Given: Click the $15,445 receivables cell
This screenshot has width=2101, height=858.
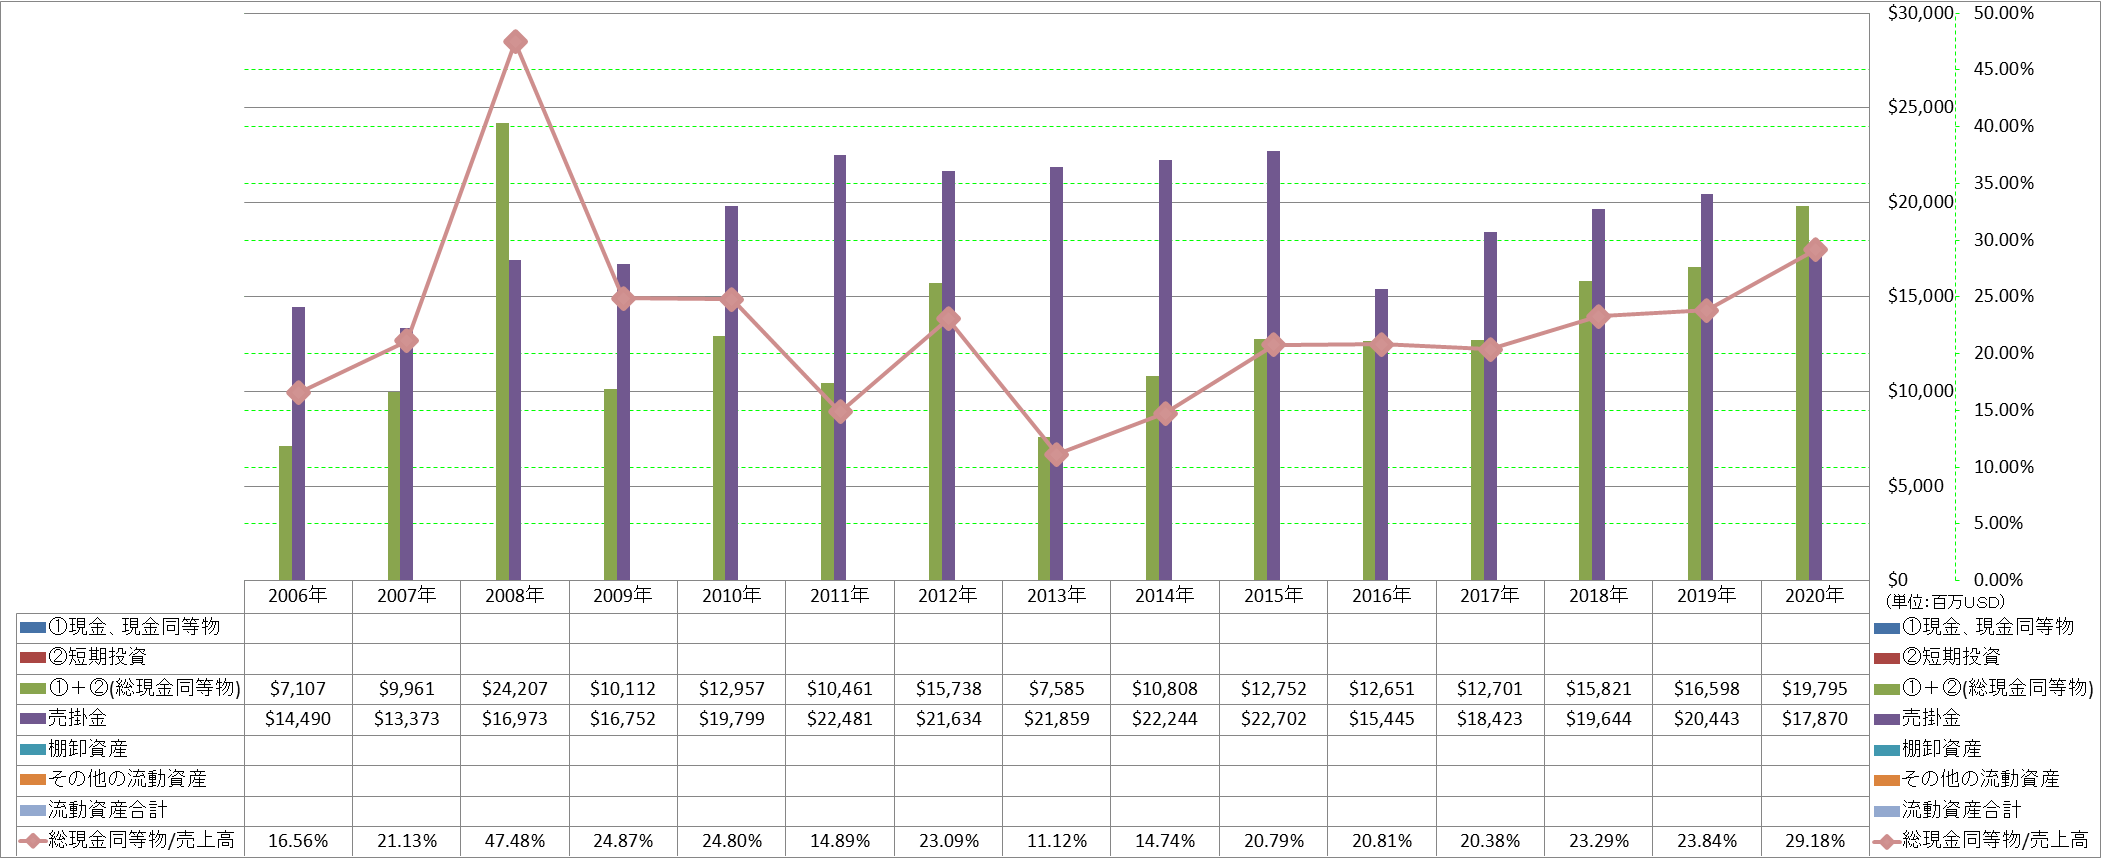Looking at the screenshot, I should tap(1382, 719).
